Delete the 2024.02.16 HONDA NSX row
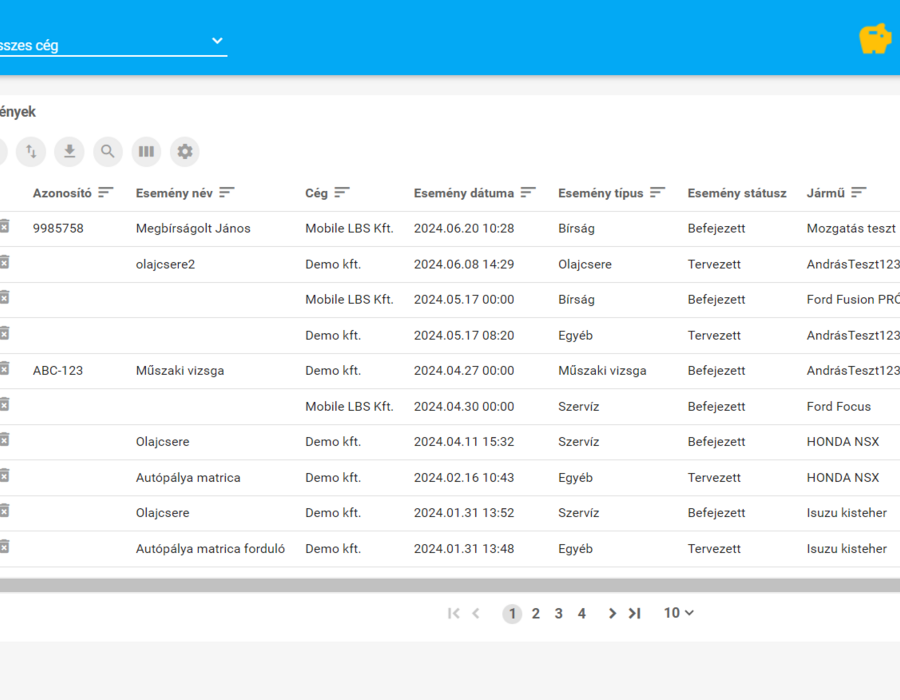The image size is (900, 700). (4, 476)
